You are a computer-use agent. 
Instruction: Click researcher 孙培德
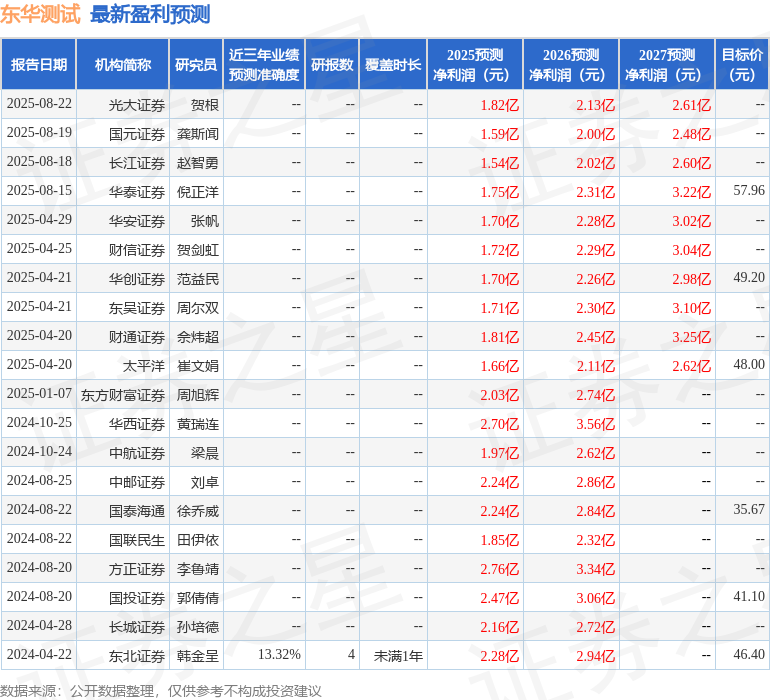[x=198, y=627]
